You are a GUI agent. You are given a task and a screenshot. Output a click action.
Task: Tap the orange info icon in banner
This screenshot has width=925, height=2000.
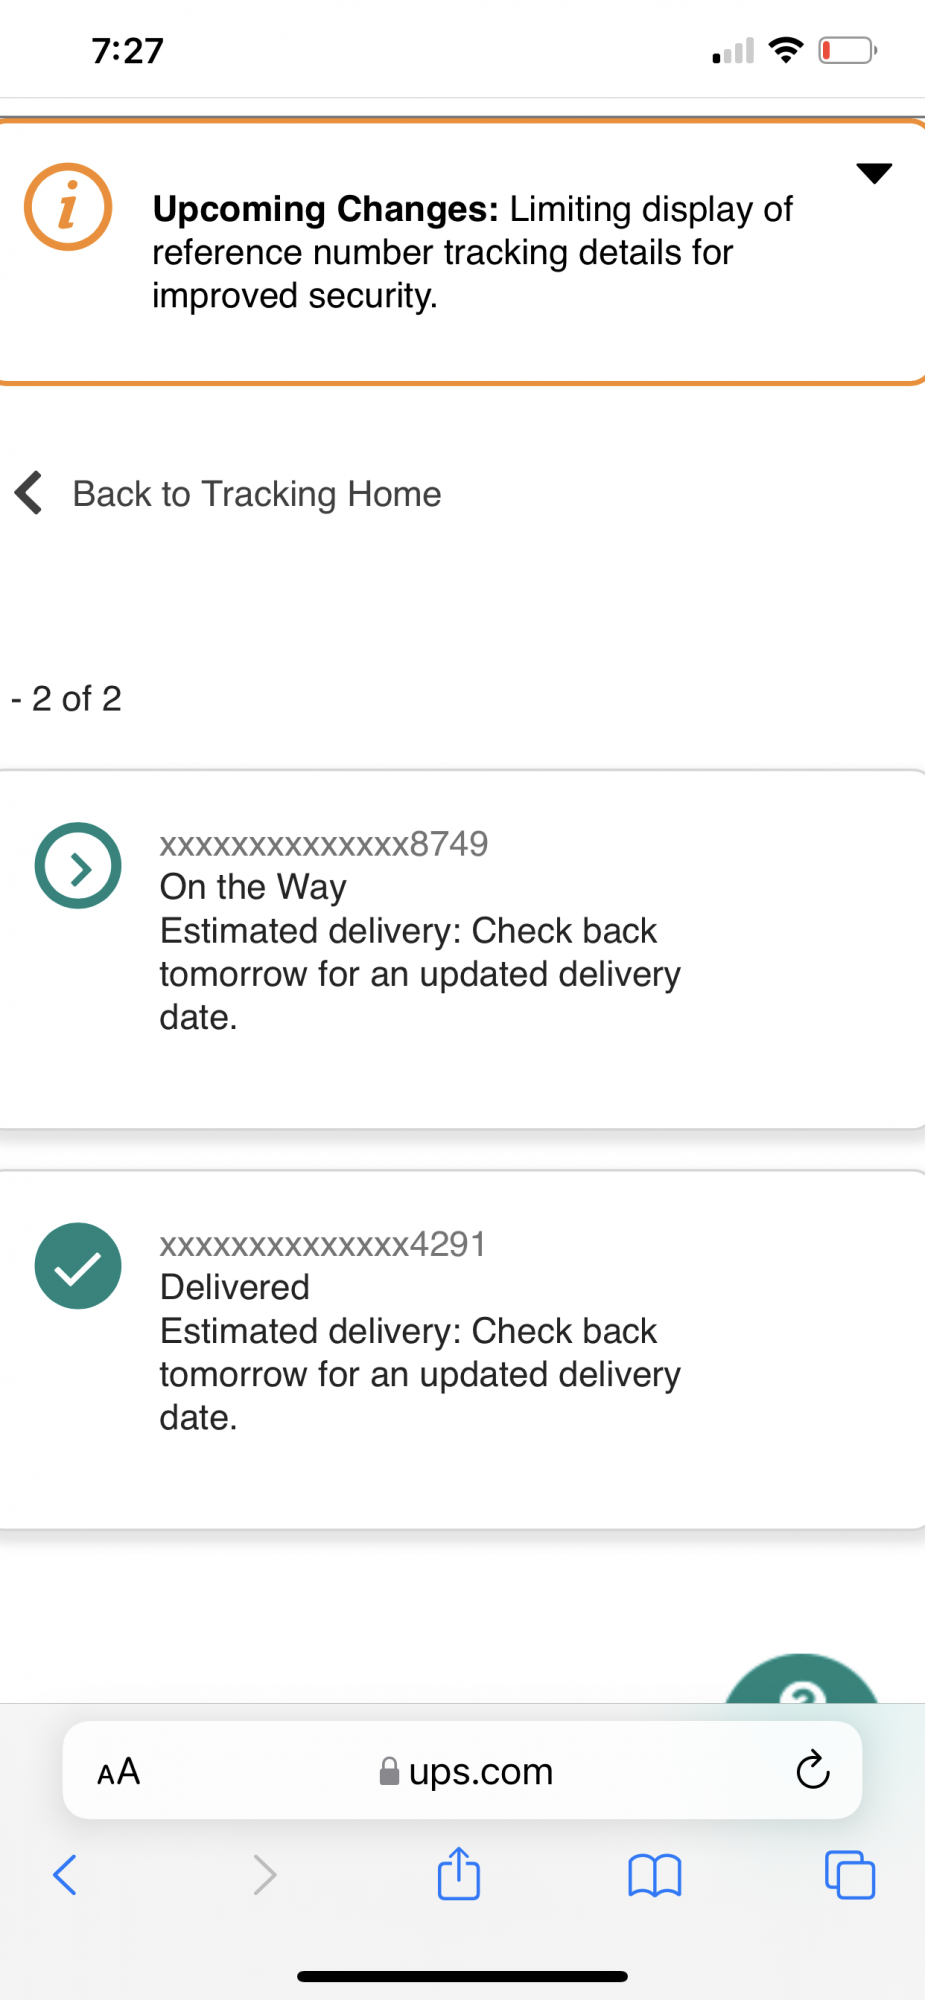pos(68,207)
